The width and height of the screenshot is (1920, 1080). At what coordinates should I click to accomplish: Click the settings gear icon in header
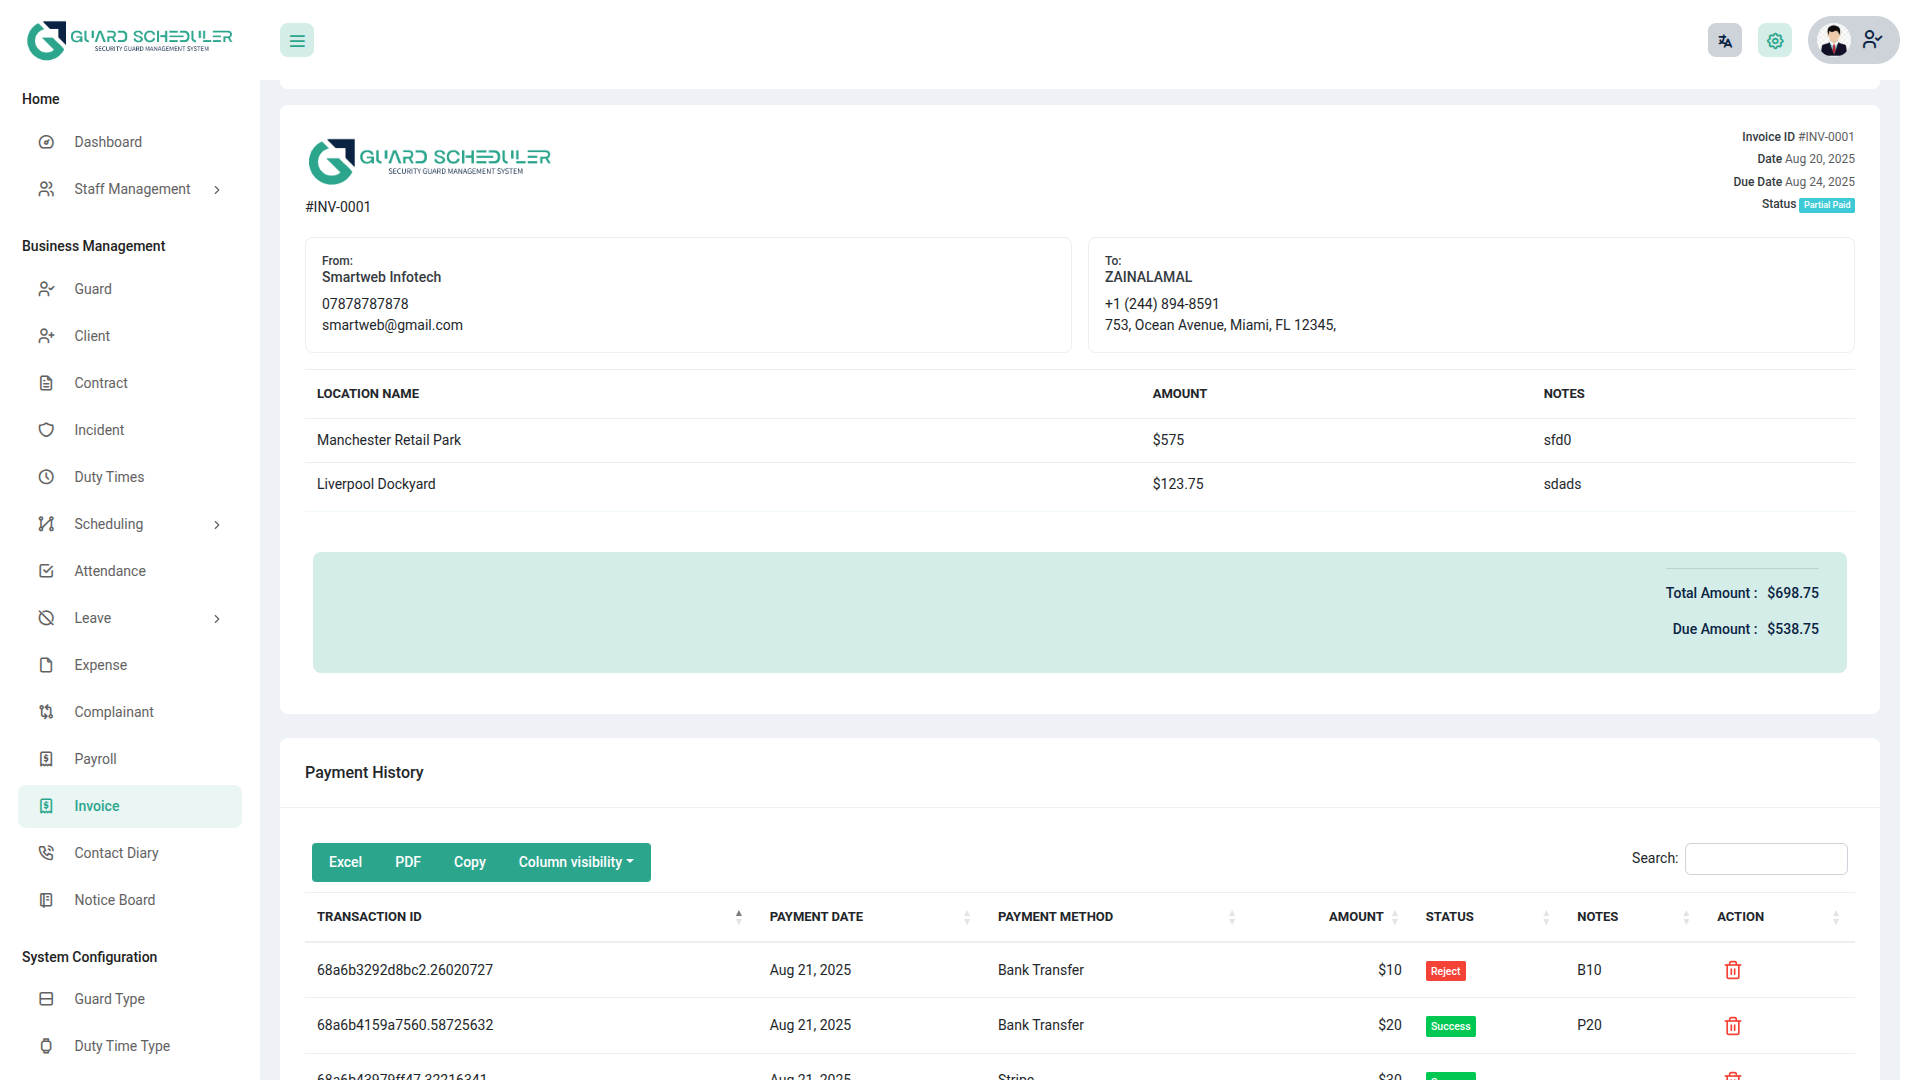[x=1774, y=41]
